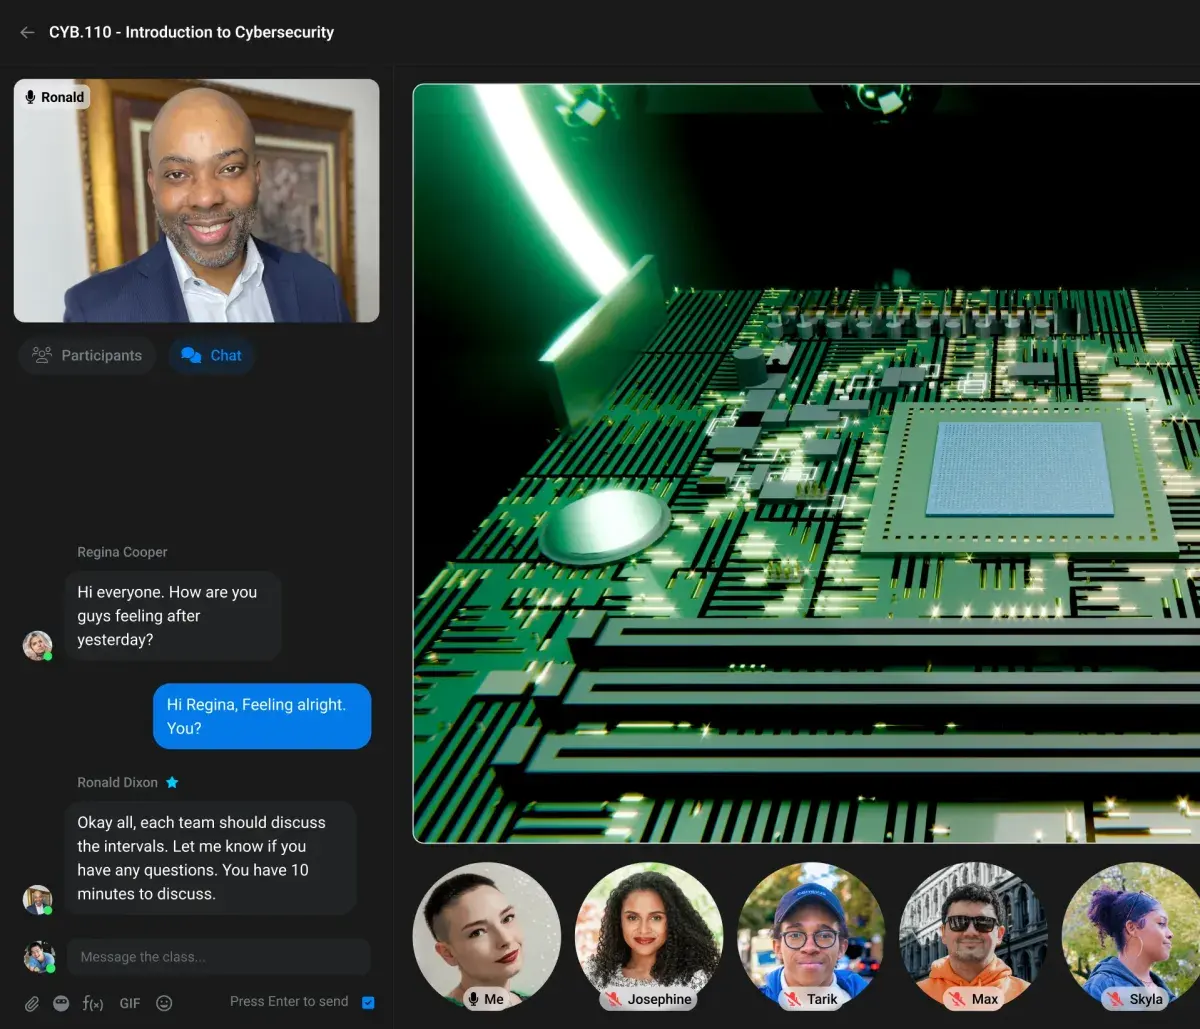
Task: Click the attach file paperclip icon
Action: tap(32, 1003)
